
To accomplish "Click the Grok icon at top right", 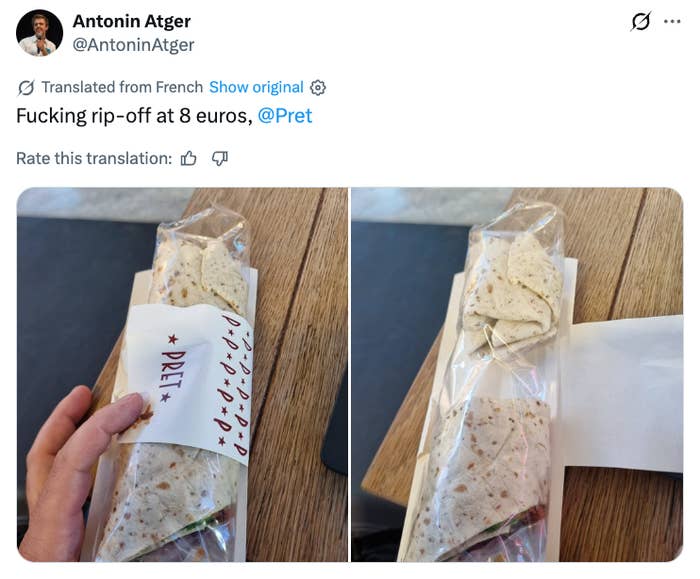I will tap(641, 21).
